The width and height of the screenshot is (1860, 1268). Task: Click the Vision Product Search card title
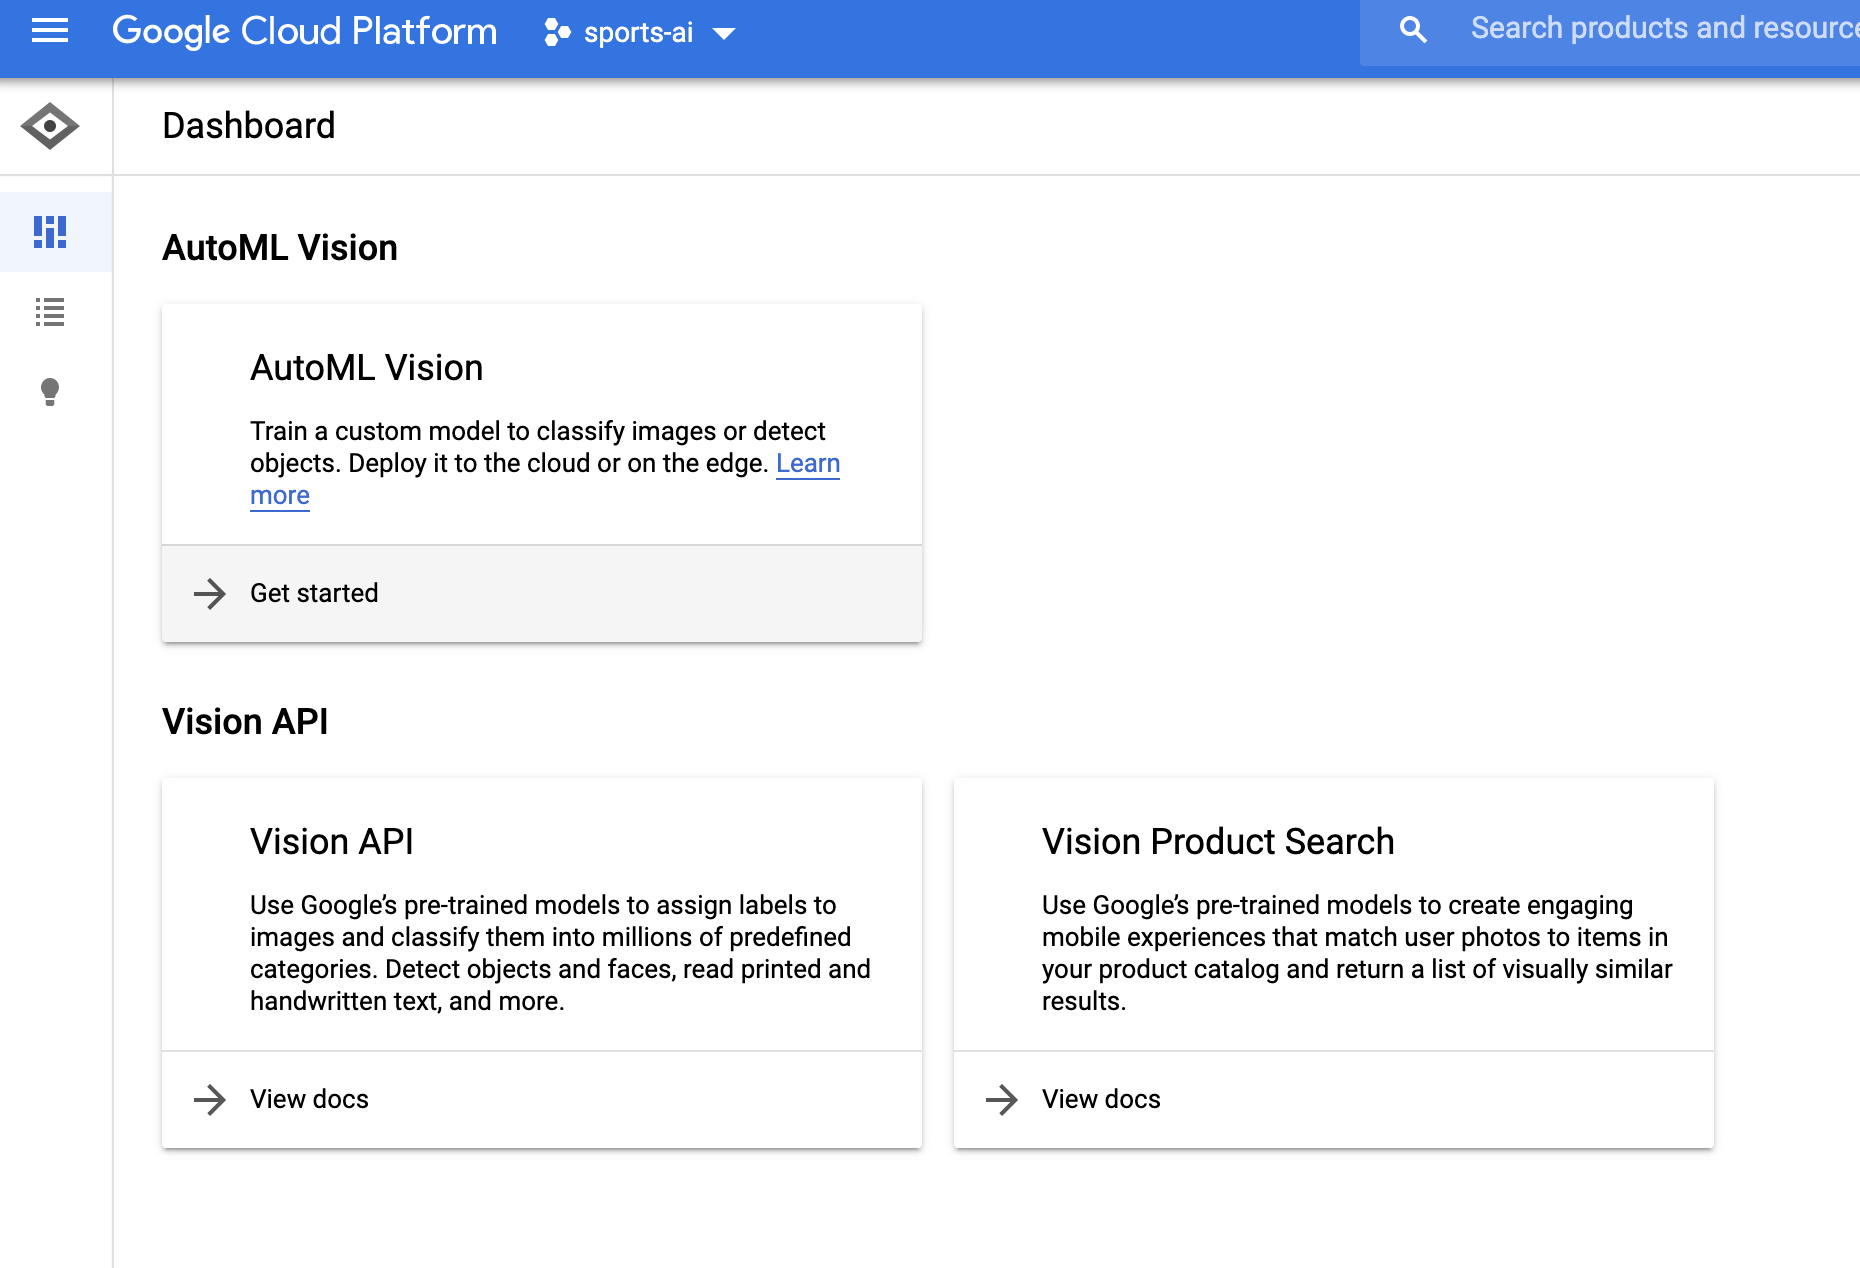tap(1217, 842)
